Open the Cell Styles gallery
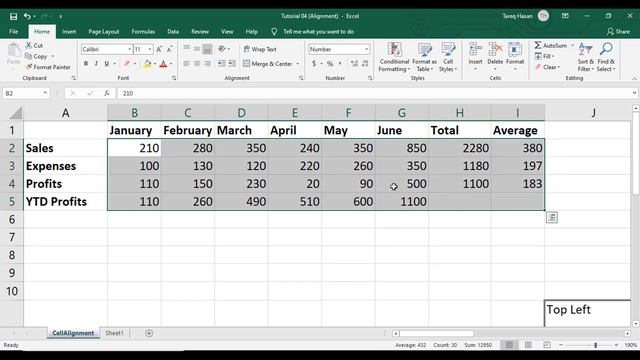Image resolution: width=640 pixels, height=360 pixels. click(448, 58)
